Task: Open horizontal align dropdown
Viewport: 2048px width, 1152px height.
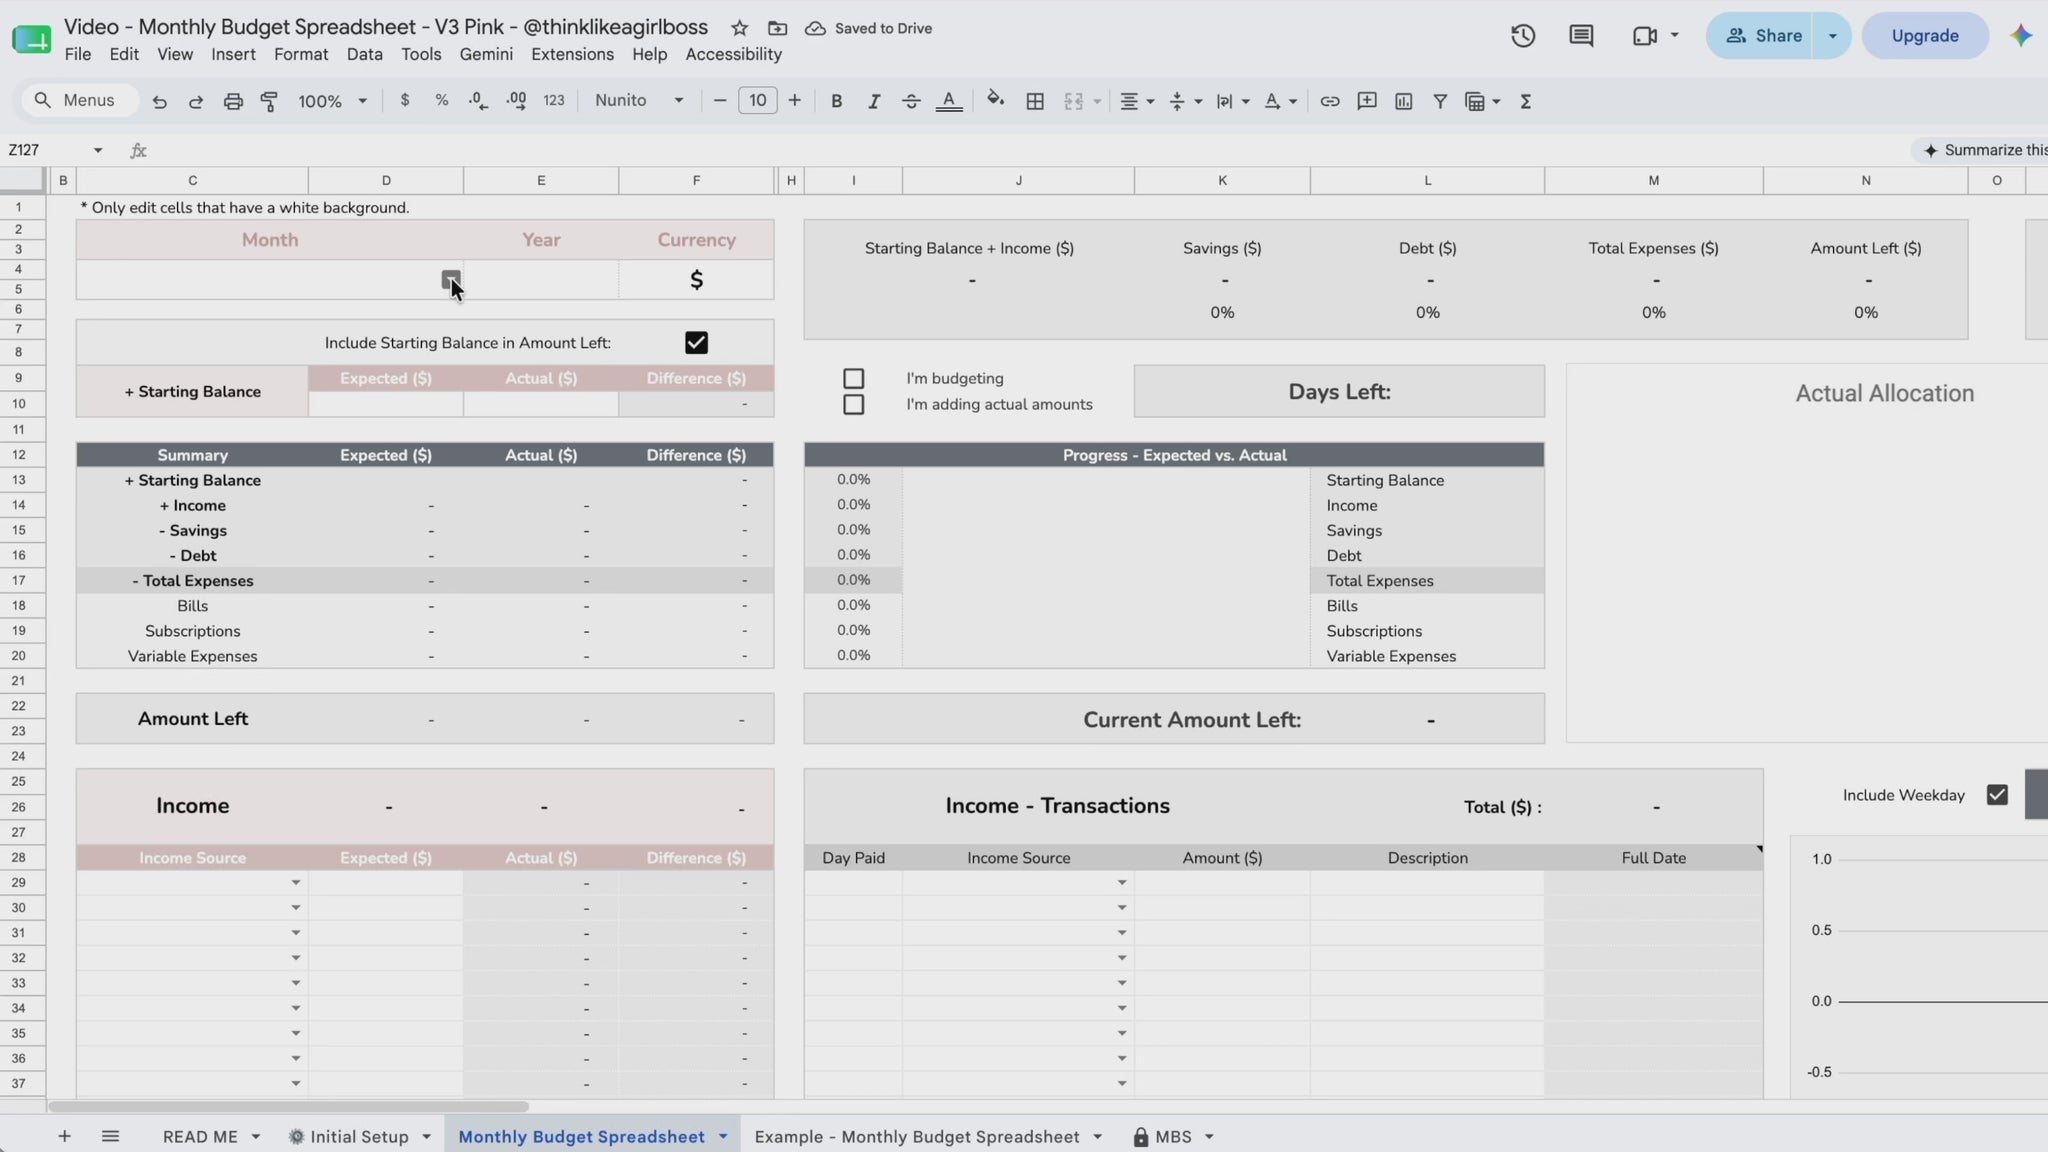Action: point(1136,101)
